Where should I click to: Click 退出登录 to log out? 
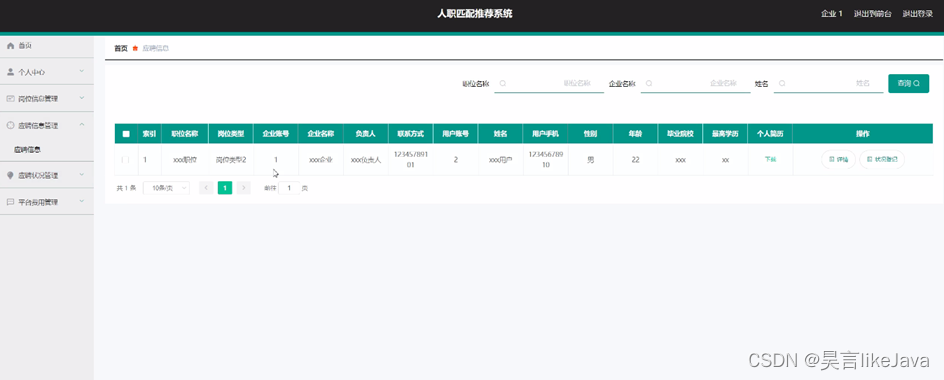[x=918, y=14]
